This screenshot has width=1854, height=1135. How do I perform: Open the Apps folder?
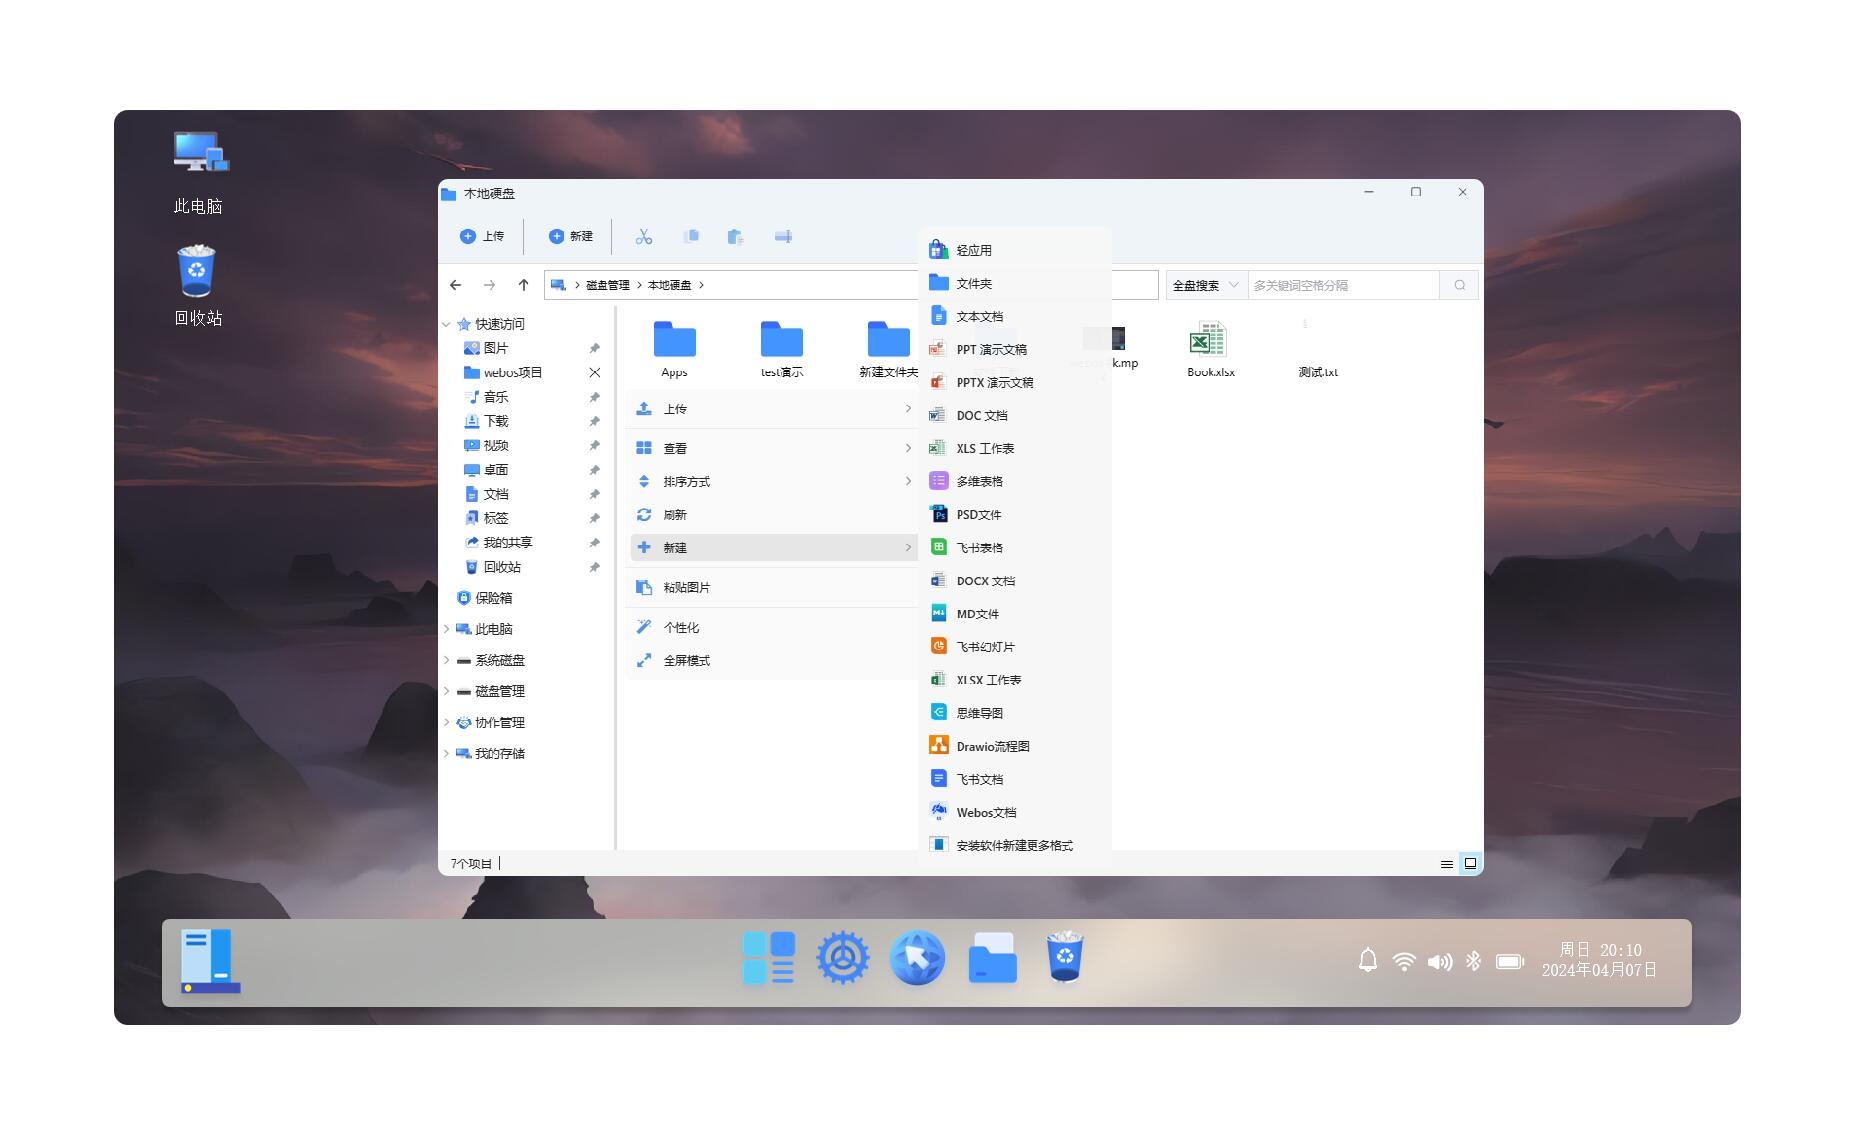(x=675, y=349)
